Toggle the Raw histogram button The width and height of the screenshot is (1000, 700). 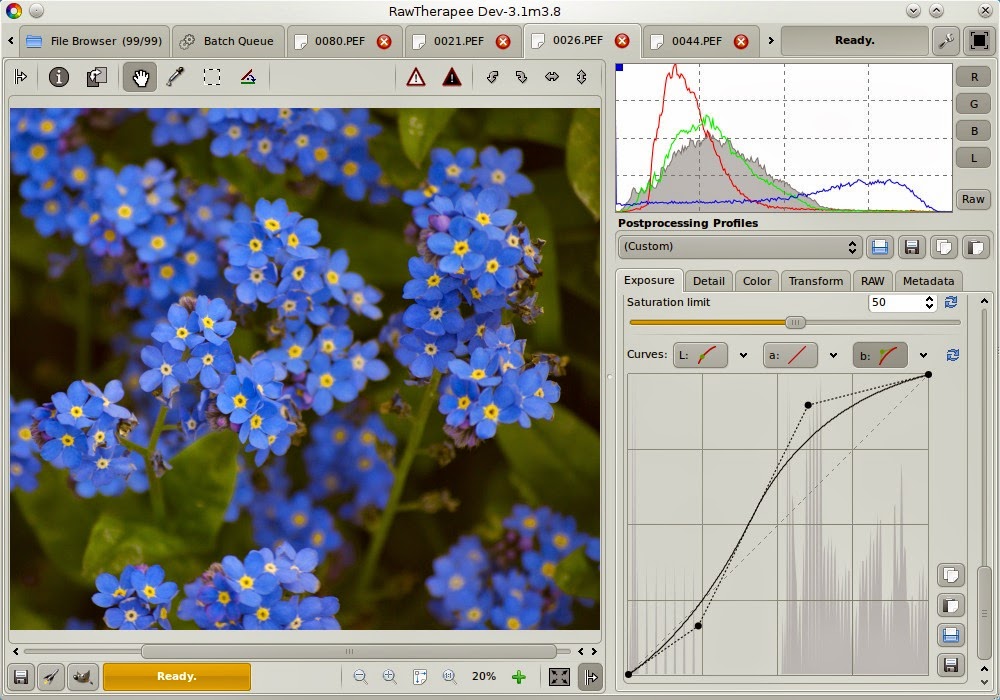973,198
